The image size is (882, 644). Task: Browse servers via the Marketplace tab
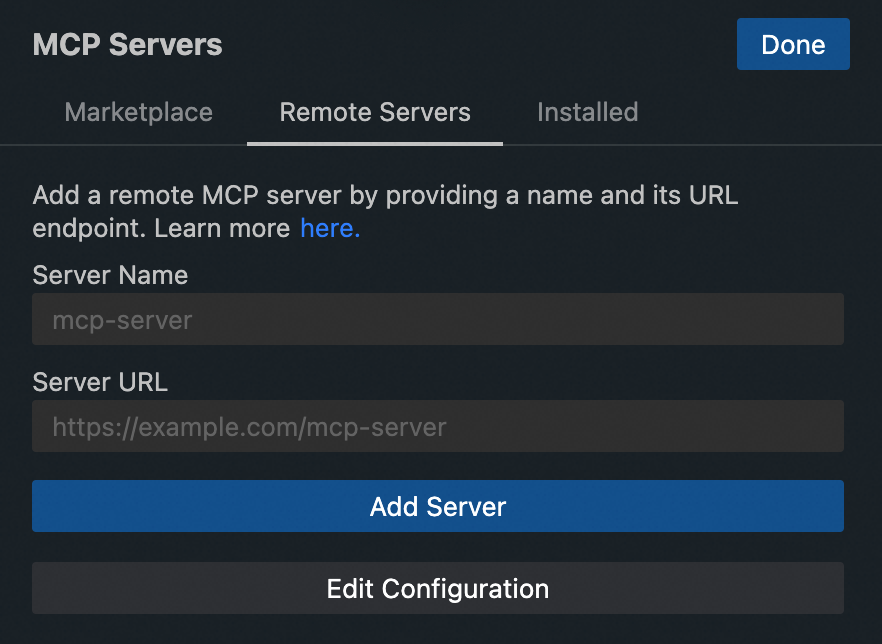(139, 112)
